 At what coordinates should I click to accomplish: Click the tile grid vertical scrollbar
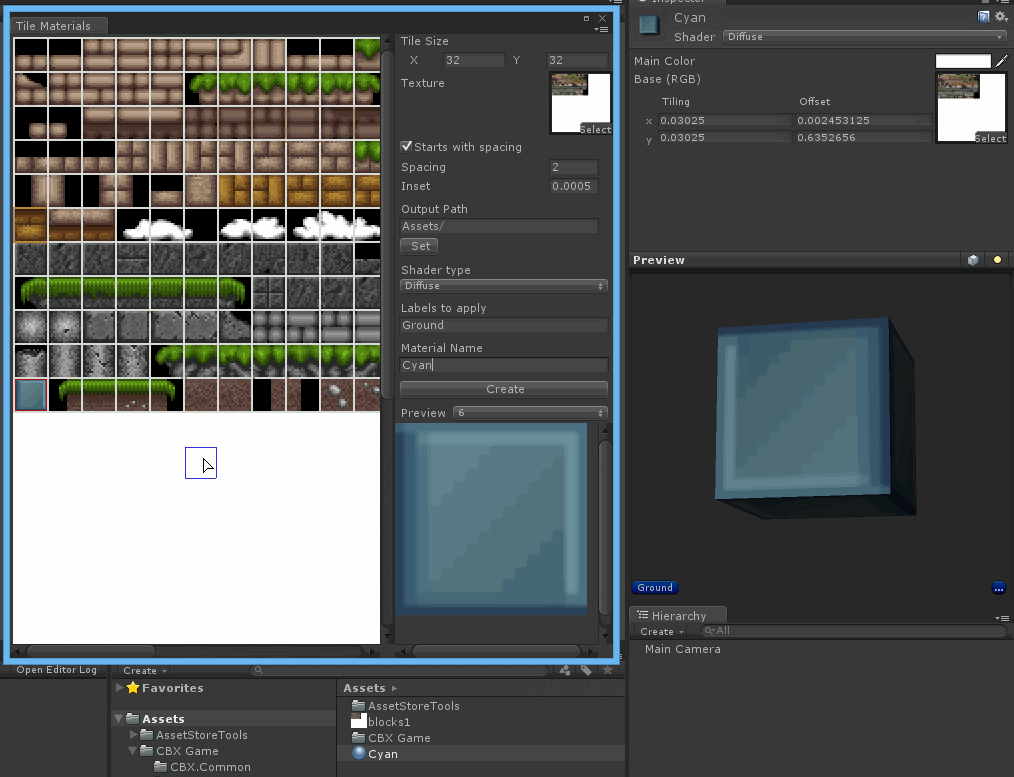coord(387,226)
